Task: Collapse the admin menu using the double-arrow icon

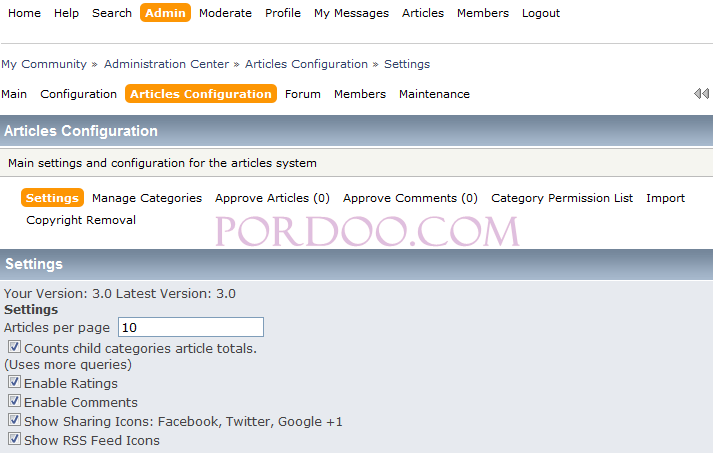Action: [x=701, y=94]
